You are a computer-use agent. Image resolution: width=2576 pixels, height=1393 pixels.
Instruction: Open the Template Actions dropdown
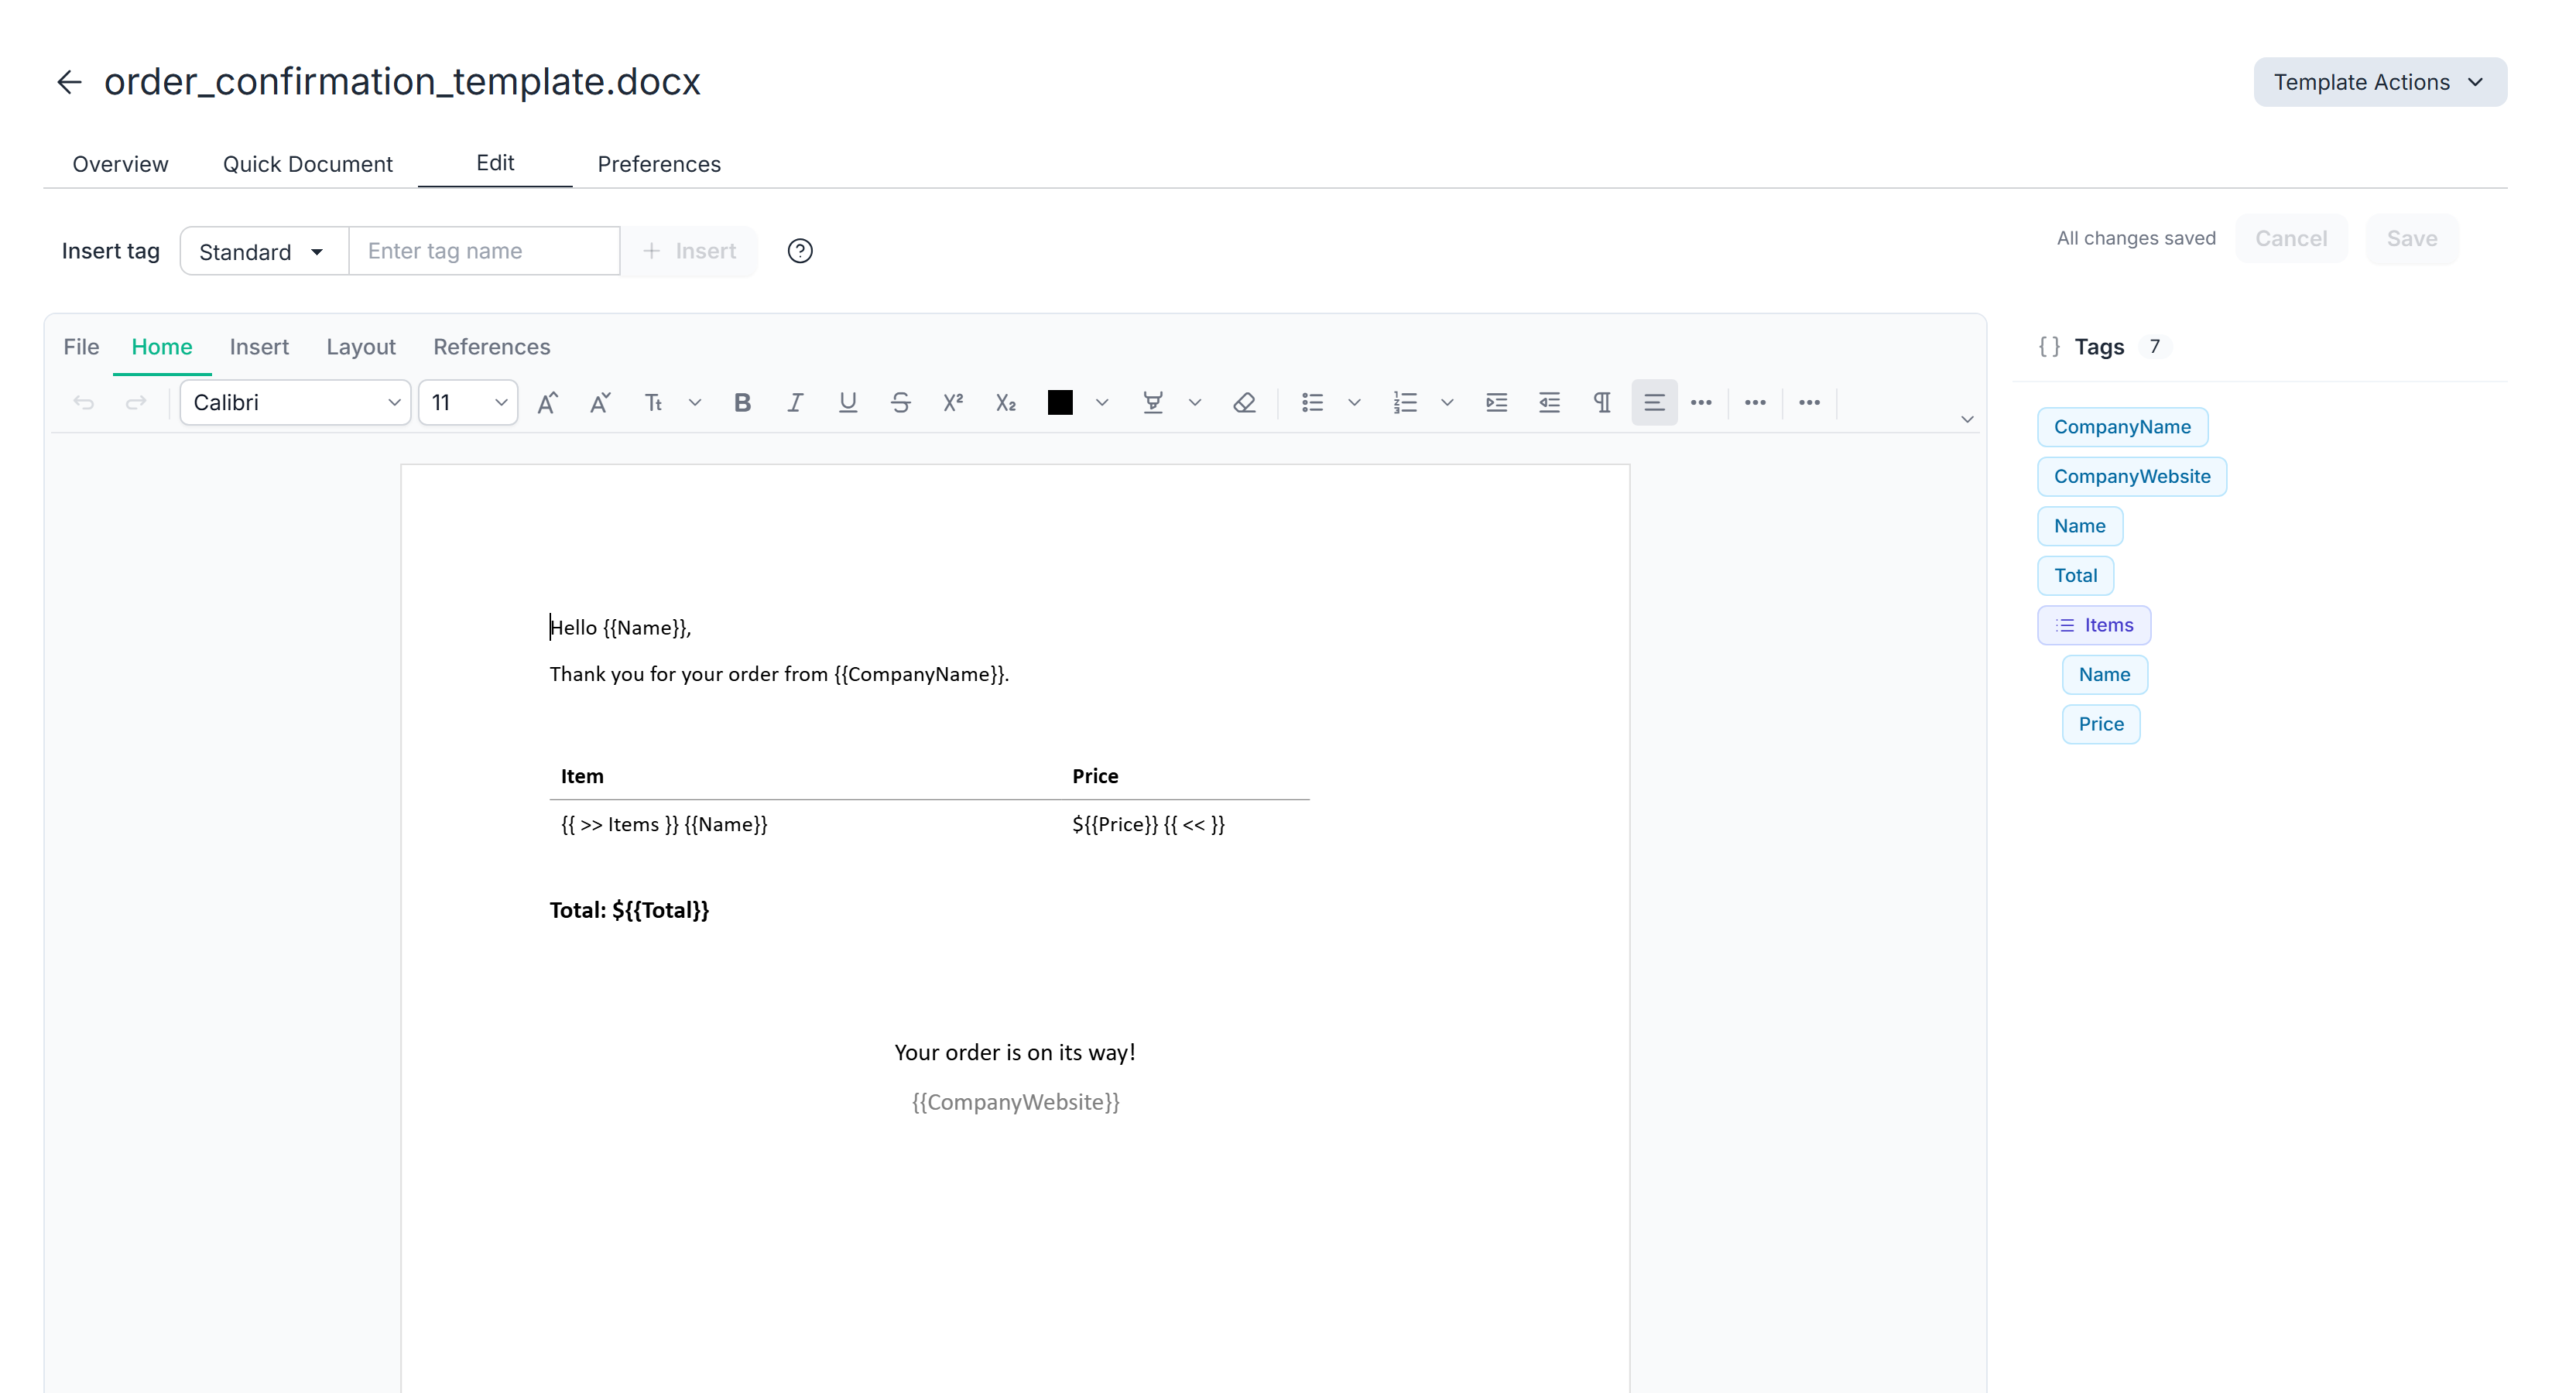pyautogui.click(x=2380, y=82)
